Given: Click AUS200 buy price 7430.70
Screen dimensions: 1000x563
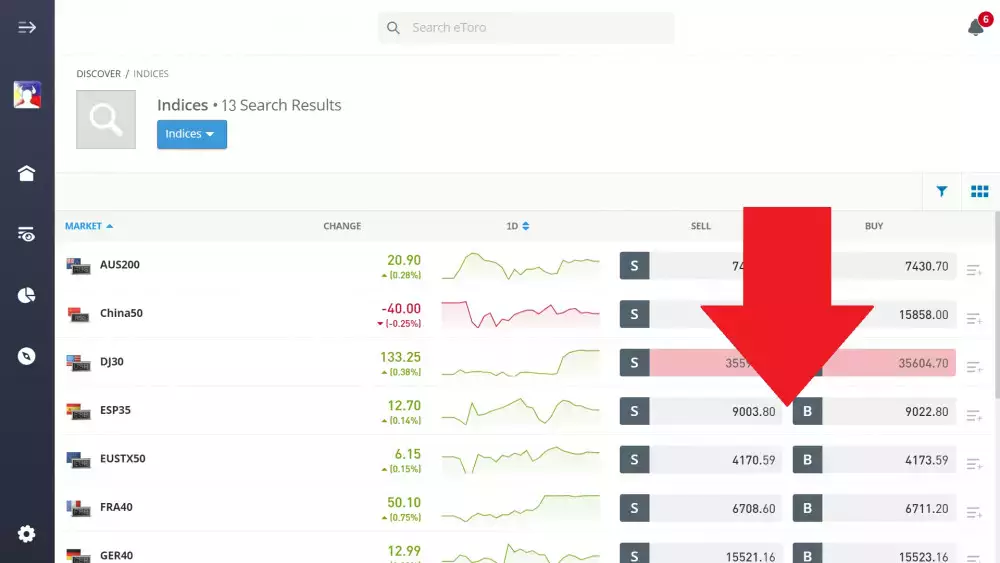Looking at the screenshot, I should pyautogui.click(x=926, y=267).
